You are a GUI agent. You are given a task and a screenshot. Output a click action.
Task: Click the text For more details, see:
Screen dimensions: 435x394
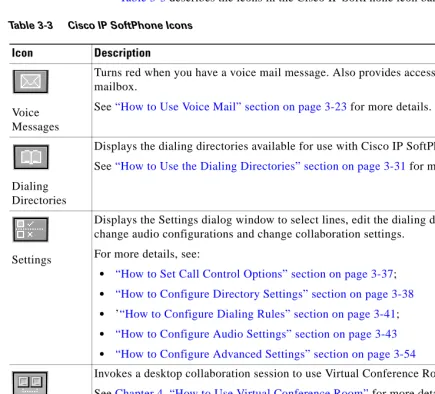(147, 254)
